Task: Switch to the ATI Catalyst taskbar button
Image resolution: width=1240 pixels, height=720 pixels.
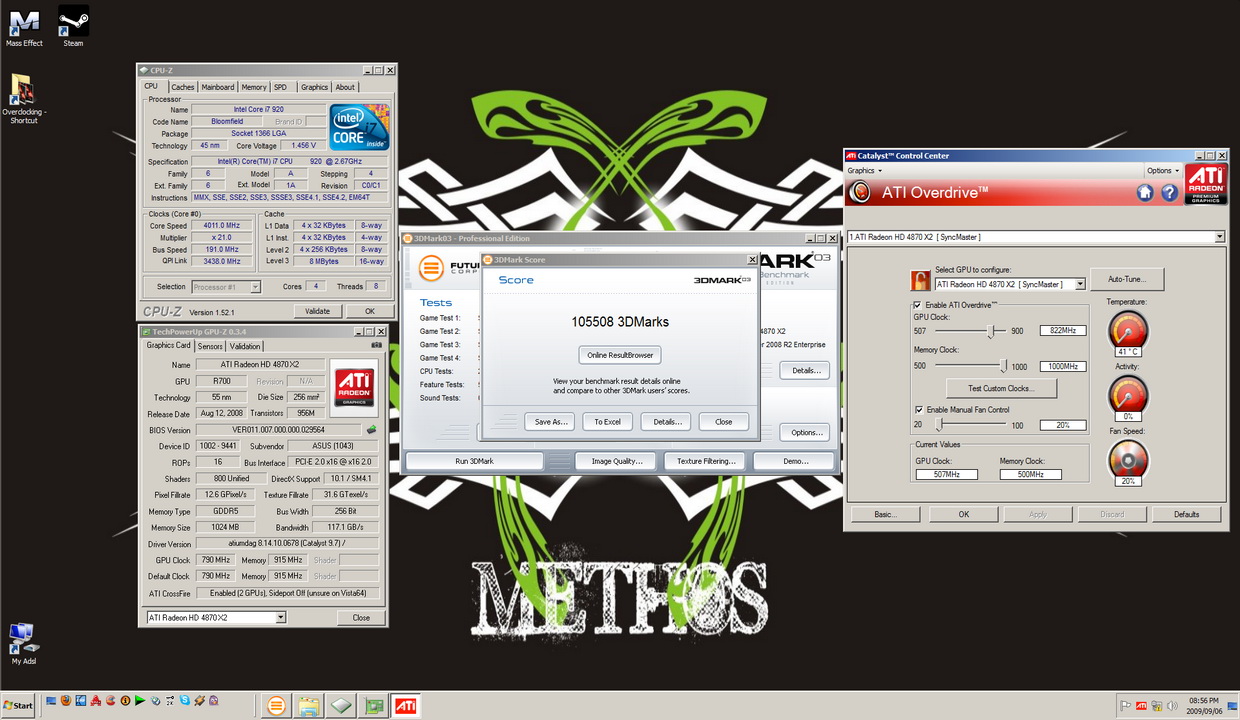Action: 405,706
